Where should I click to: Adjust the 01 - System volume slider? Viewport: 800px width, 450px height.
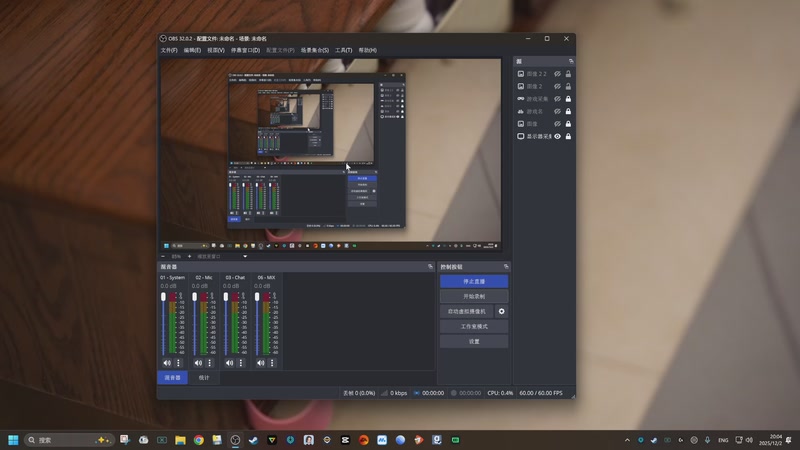[163, 324]
